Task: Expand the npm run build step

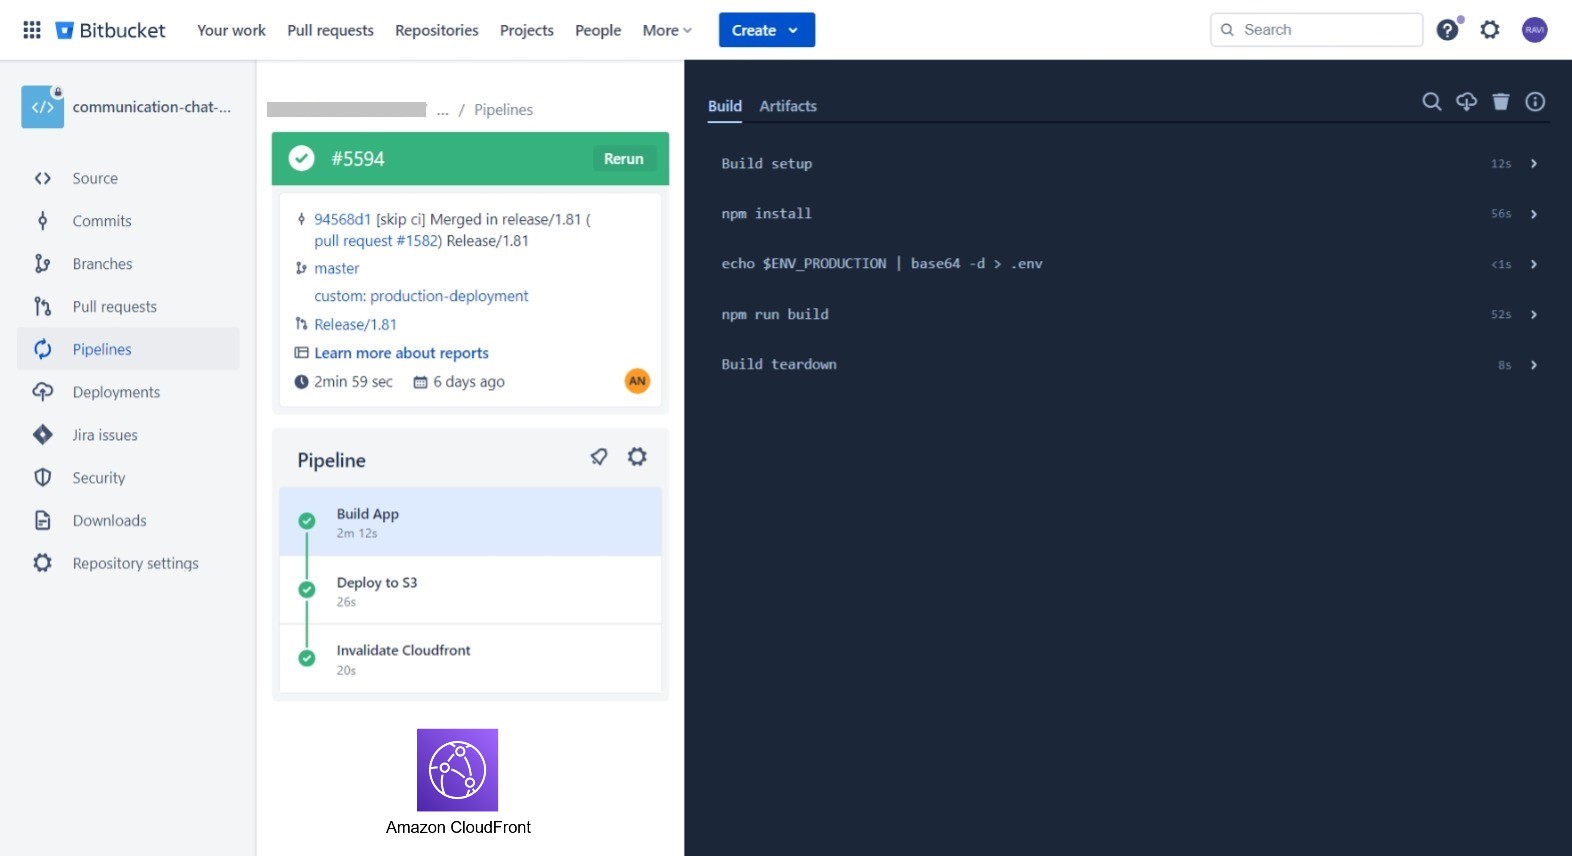Action: pyautogui.click(x=1533, y=315)
